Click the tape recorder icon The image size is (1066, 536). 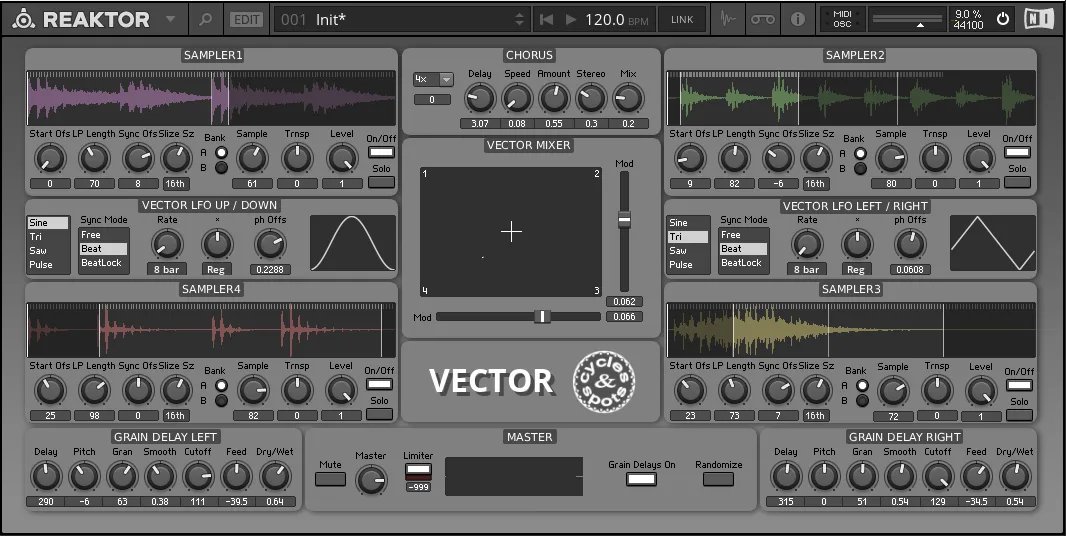tap(763, 19)
